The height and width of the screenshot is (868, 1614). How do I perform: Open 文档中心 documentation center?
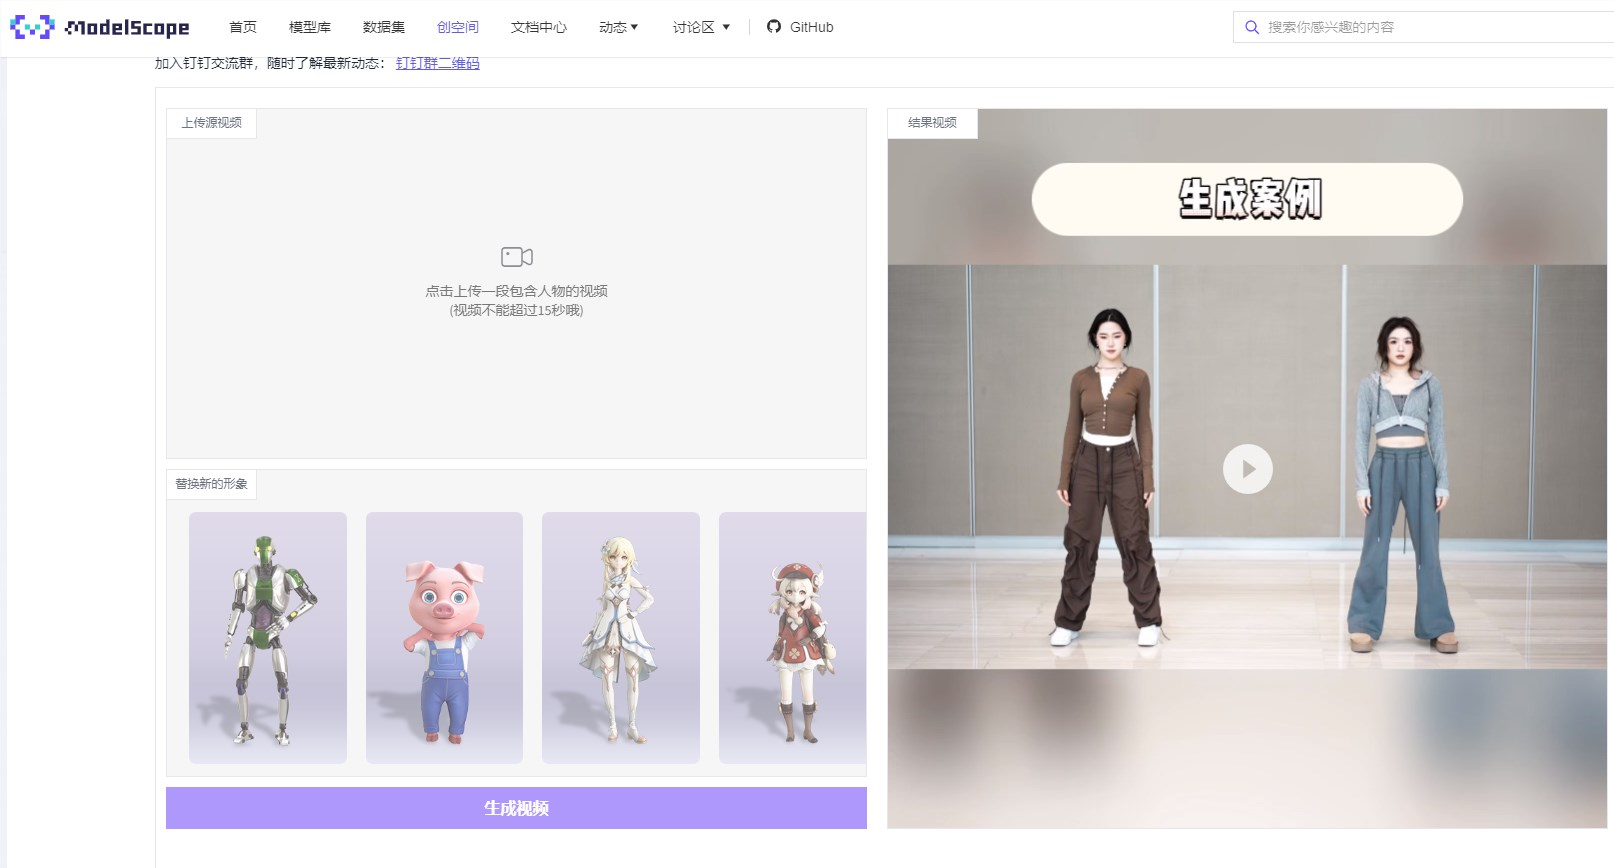coord(538,27)
